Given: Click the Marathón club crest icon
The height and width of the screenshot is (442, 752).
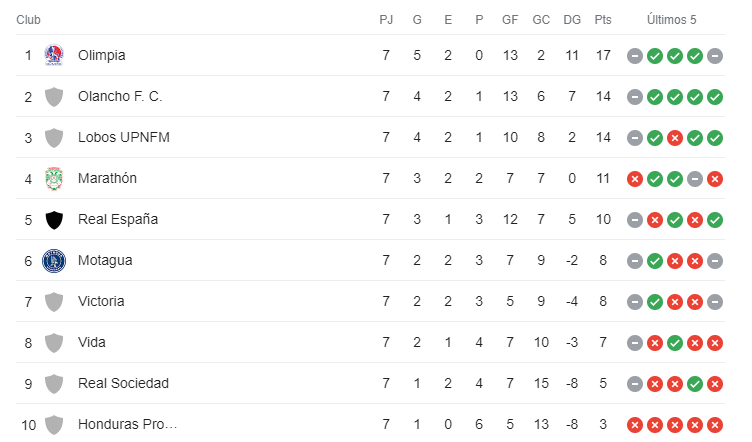Looking at the screenshot, I should tap(54, 178).
